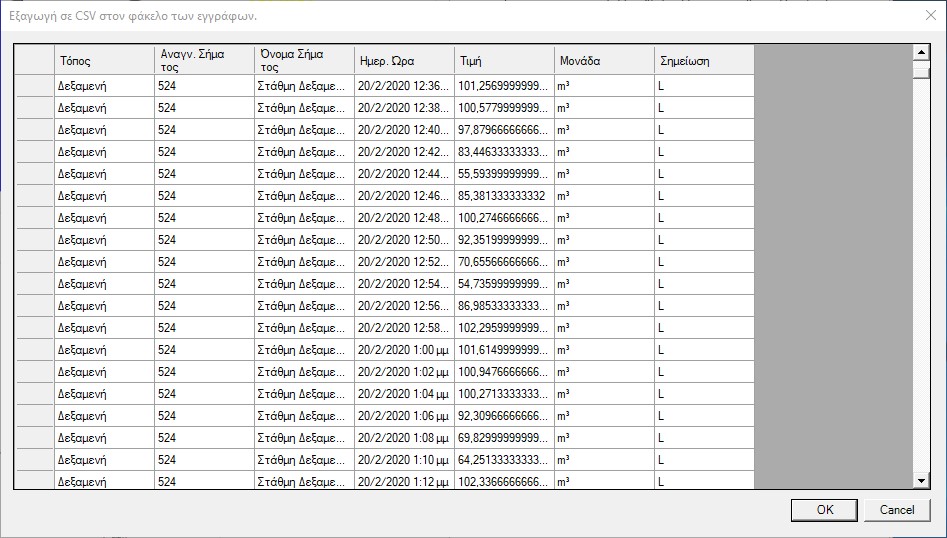The width and height of the screenshot is (947, 538).
Task: Click the Σημείωση column header
Action: point(704,60)
